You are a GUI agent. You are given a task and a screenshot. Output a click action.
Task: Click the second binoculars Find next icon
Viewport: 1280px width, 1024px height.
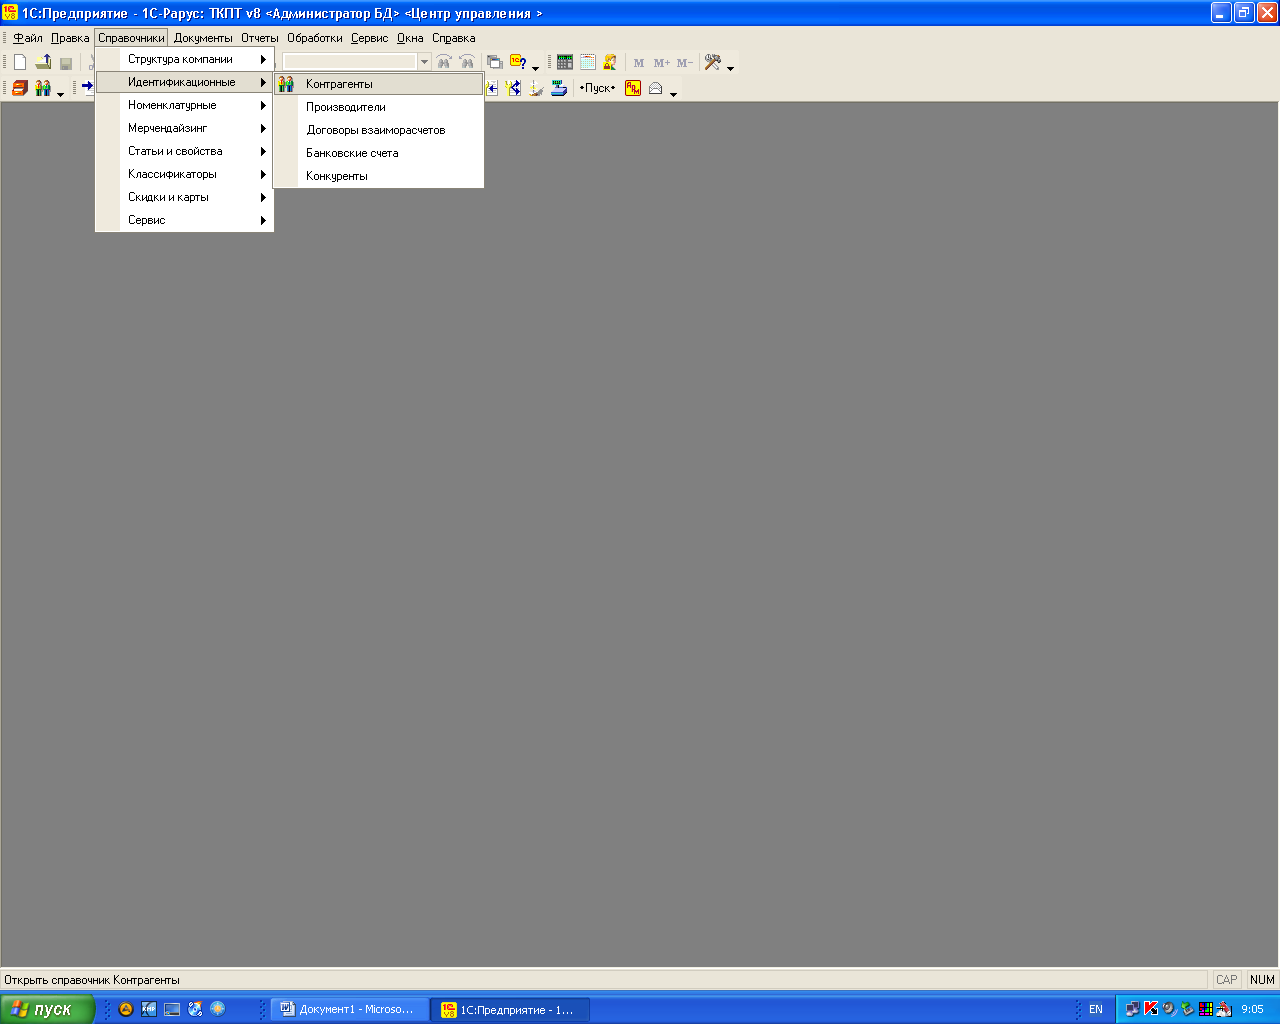467,62
